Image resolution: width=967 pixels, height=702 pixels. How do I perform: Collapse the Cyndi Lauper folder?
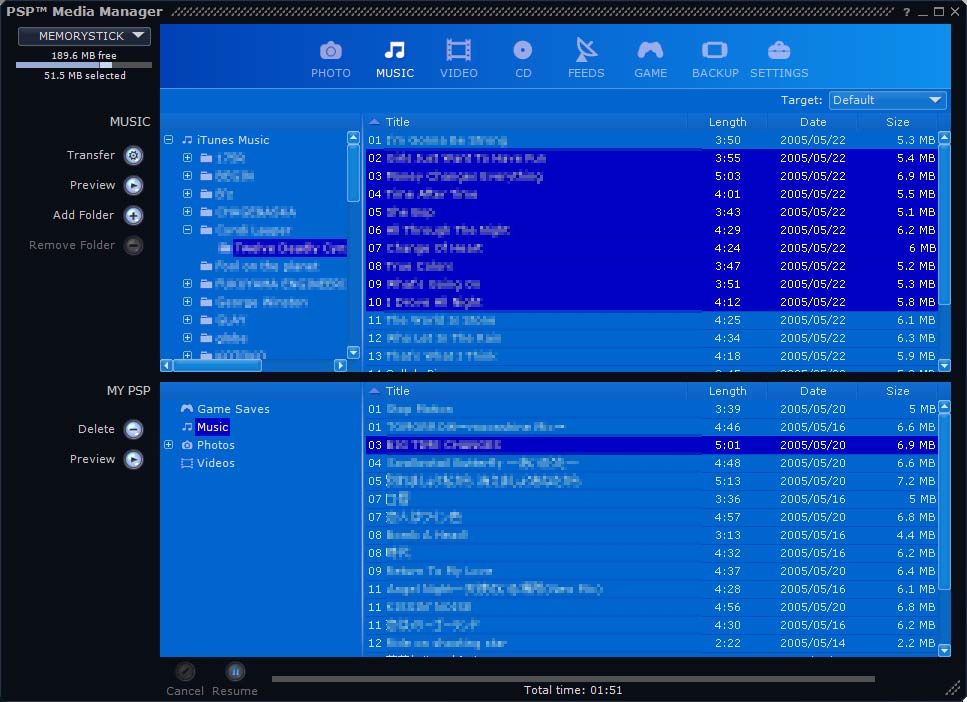click(187, 230)
